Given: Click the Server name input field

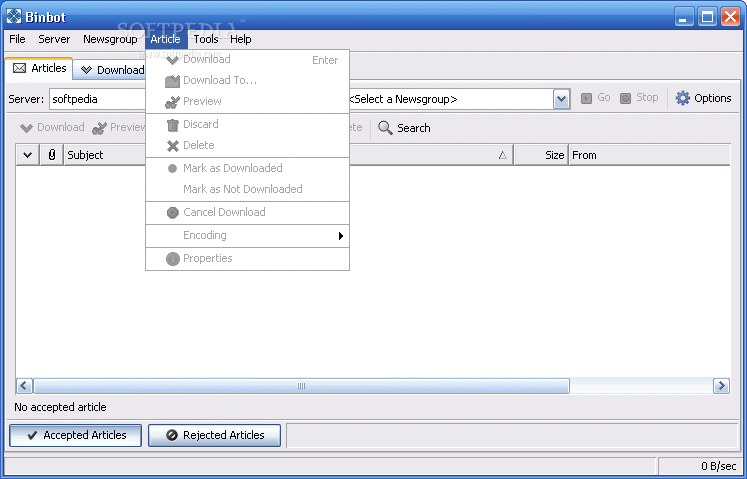Looking at the screenshot, I should tap(97, 99).
